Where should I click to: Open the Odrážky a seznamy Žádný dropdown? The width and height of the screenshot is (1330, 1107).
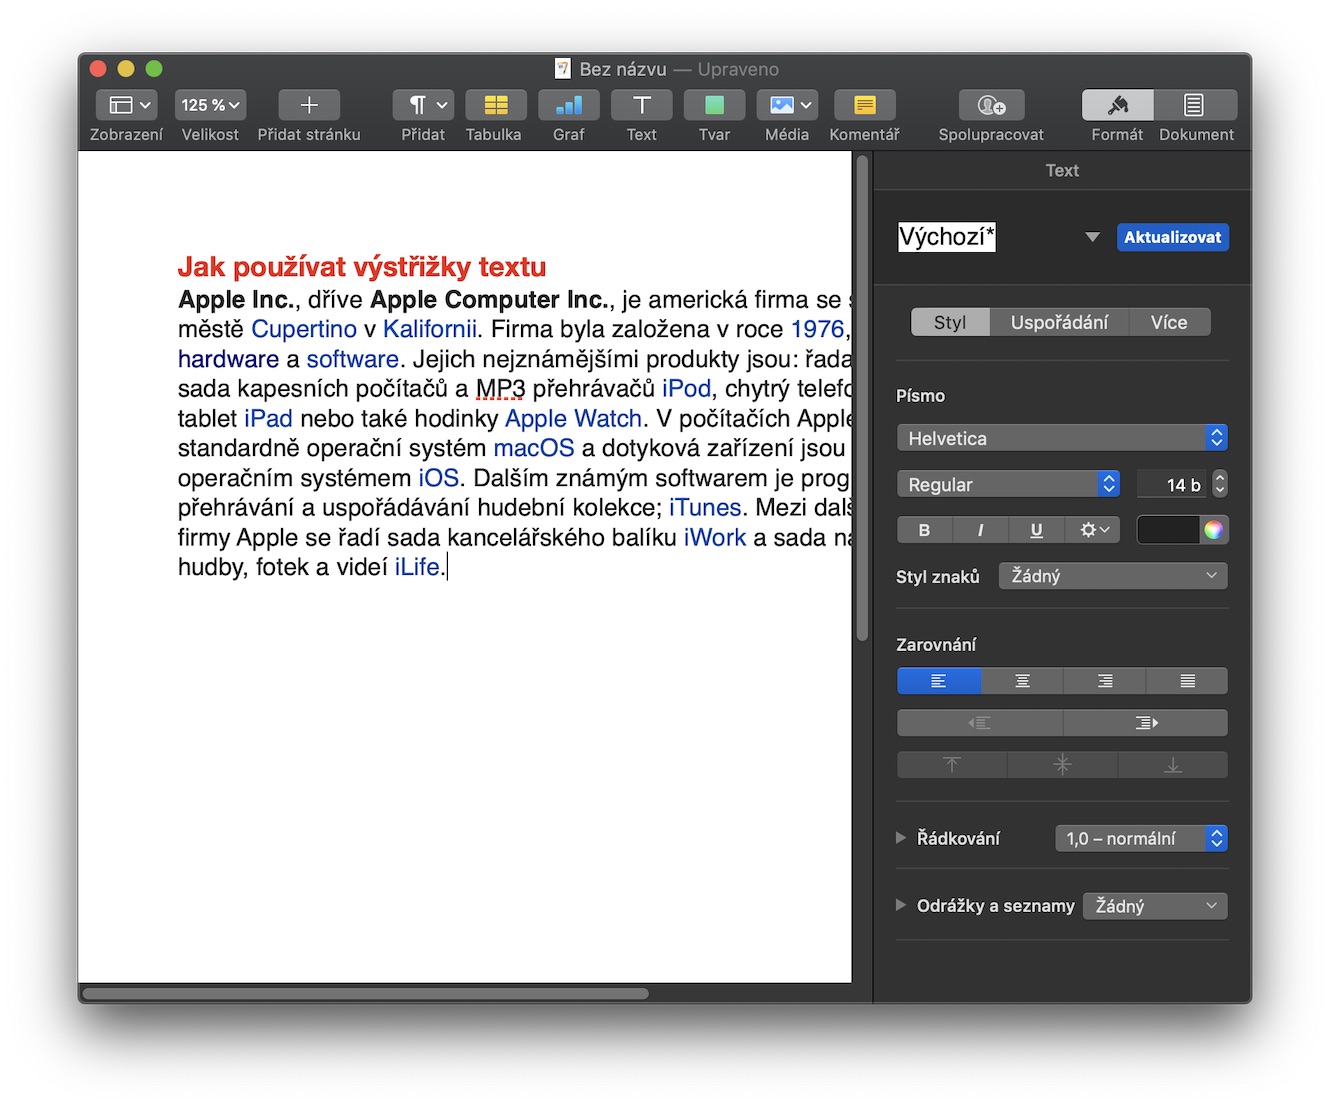click(x=1155, y=906)
